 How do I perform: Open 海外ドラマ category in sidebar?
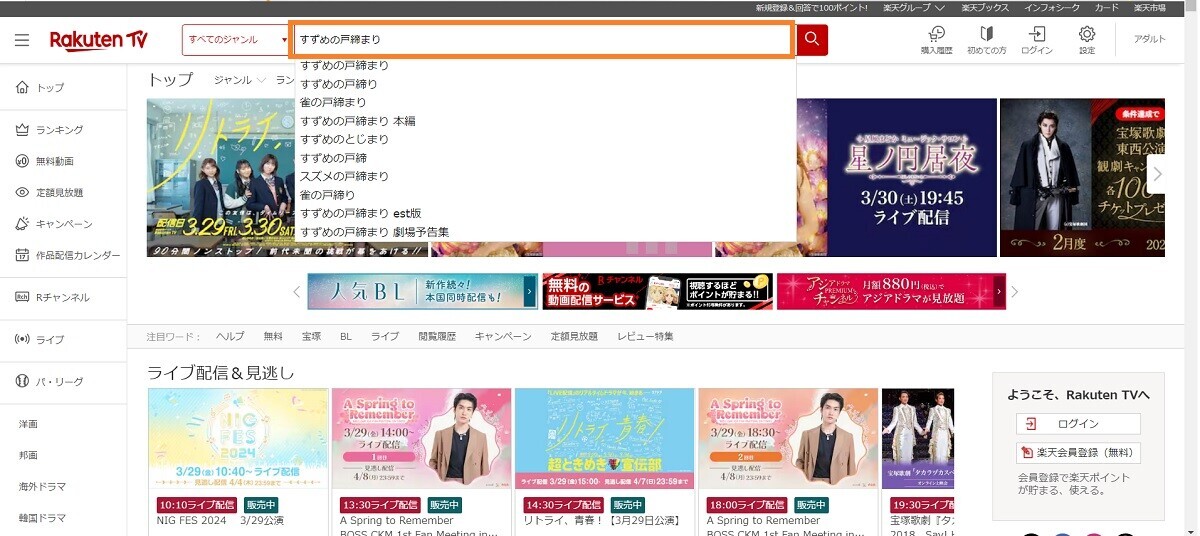[x=42, y=487]
